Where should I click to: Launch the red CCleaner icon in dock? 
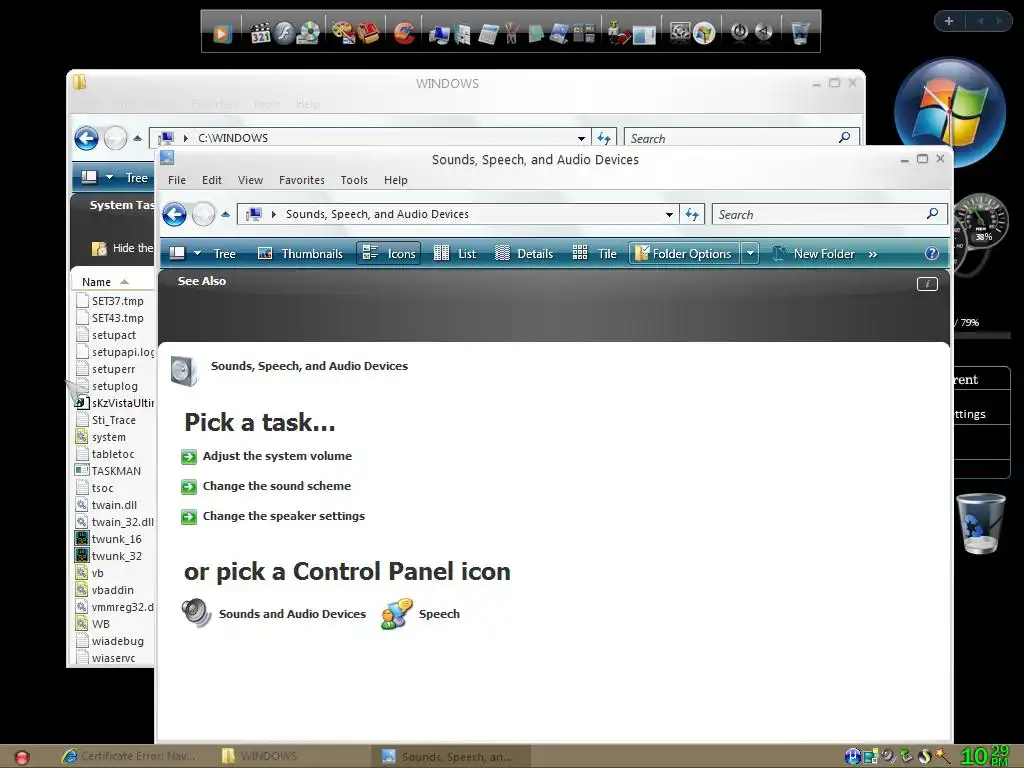(x=404, y=33)
